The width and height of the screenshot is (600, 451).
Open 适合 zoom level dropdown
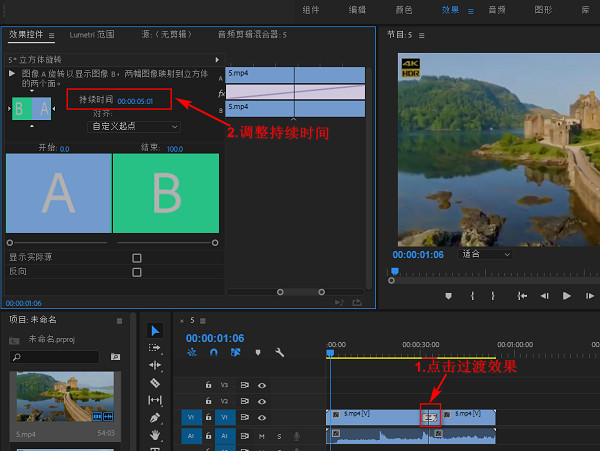(485, 254)
